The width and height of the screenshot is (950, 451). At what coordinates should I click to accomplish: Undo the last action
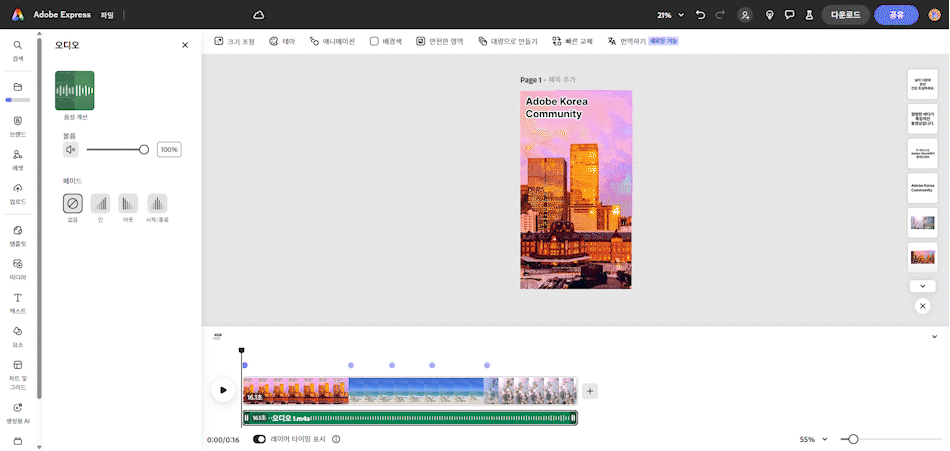point(701,15)
